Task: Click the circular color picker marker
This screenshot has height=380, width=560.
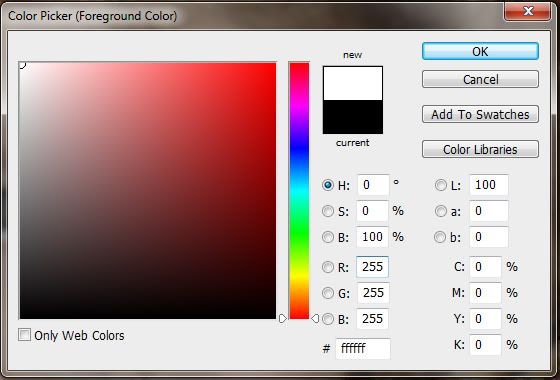Action: [x=22, y=65]
